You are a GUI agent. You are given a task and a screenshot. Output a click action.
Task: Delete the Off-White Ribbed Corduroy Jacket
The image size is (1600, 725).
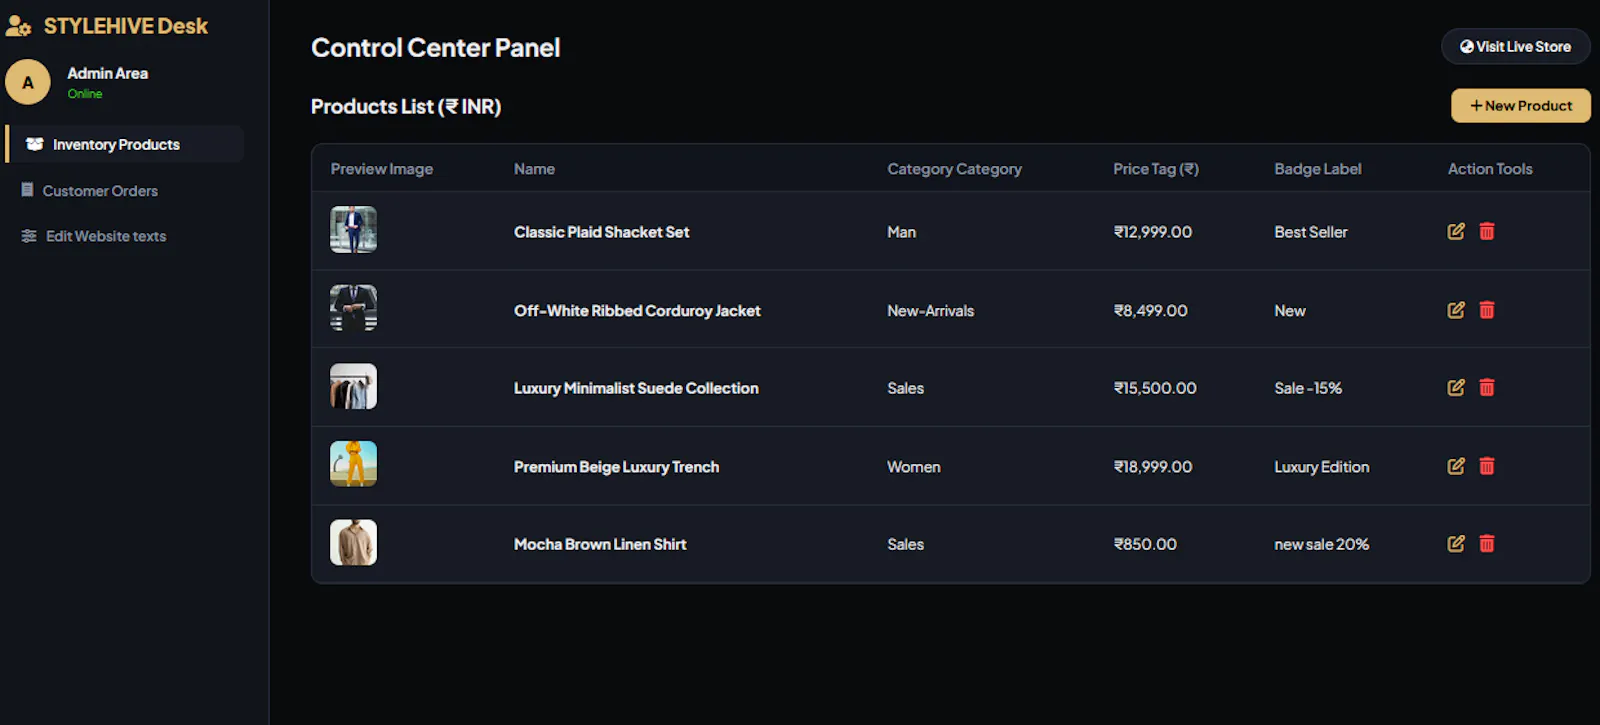[x=1487, y=310]
